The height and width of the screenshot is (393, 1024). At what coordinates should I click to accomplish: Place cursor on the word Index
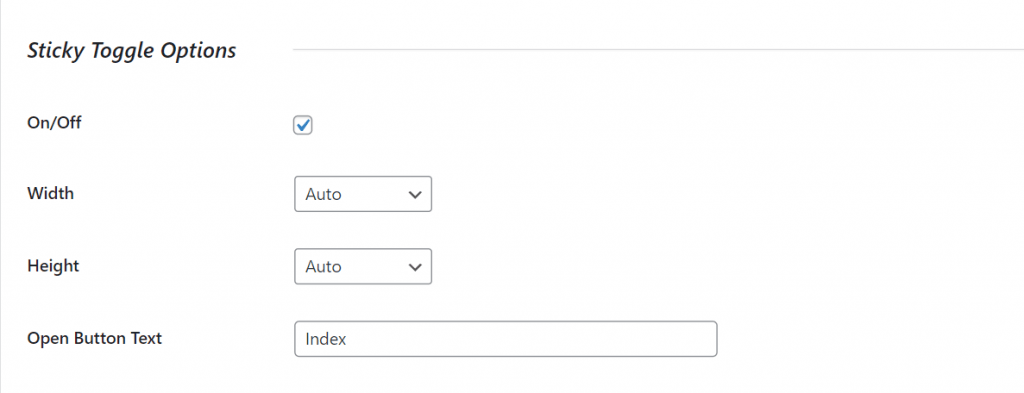[x=326, y=339]
